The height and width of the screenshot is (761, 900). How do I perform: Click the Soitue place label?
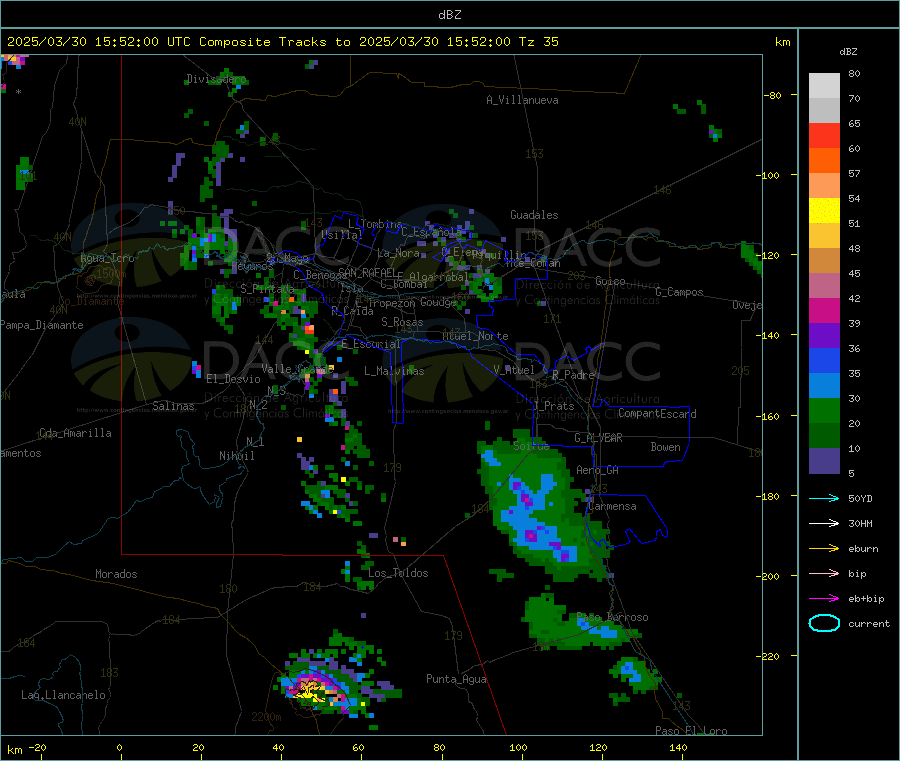[x=530, y=446]
